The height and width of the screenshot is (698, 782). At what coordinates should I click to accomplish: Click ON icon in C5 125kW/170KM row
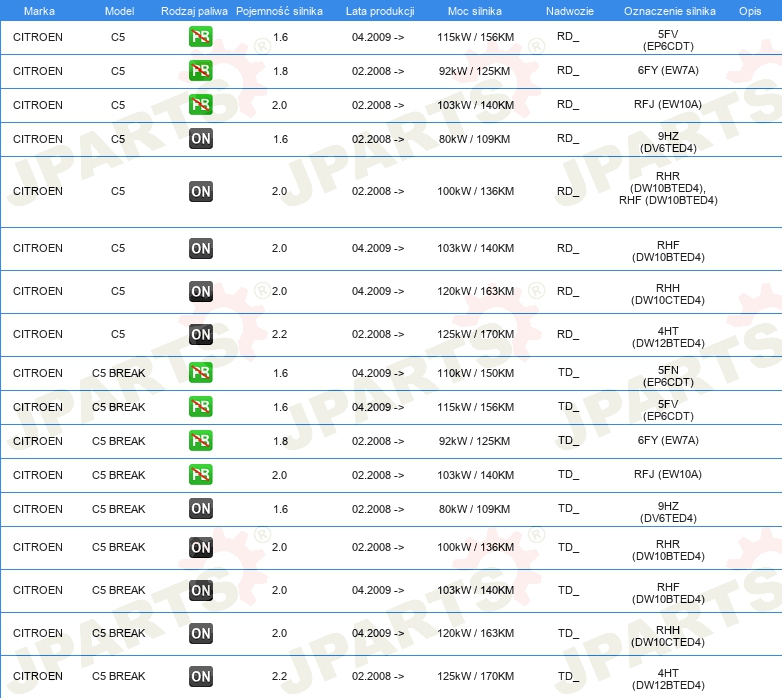click(x=200, y=334)
